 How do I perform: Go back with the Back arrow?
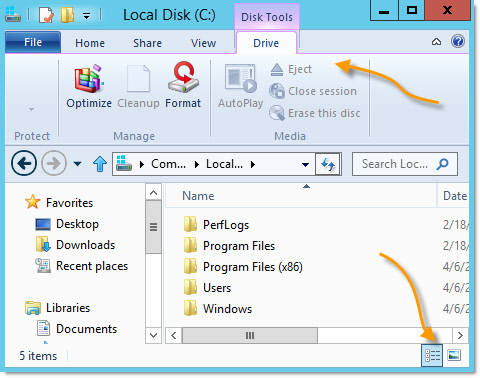tap(24, 163)
